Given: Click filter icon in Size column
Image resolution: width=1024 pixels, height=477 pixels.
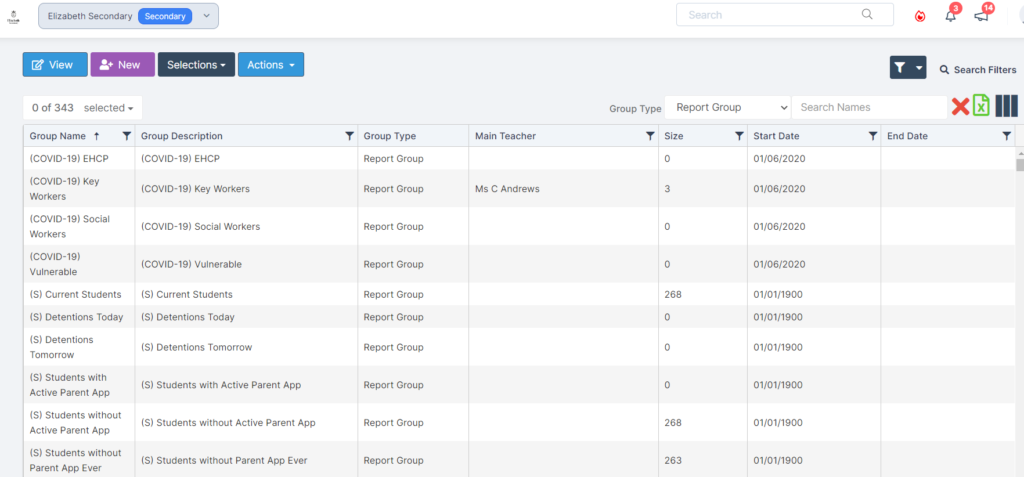Looking at the screenshot, I should coord(739,136).
